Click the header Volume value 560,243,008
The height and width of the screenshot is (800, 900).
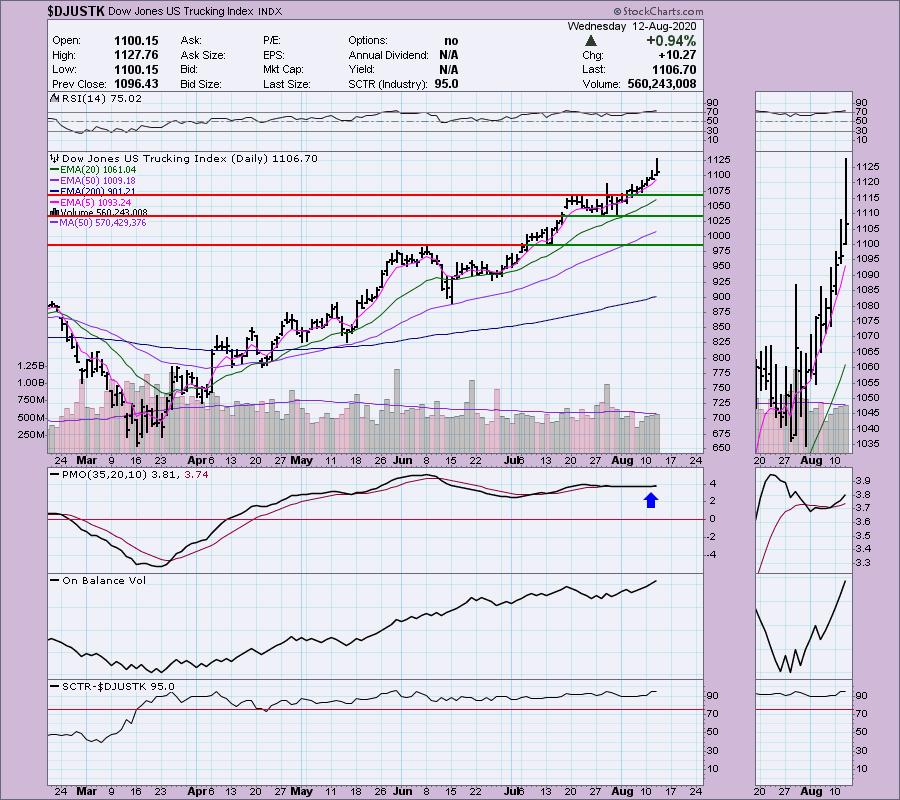point(662,84)
